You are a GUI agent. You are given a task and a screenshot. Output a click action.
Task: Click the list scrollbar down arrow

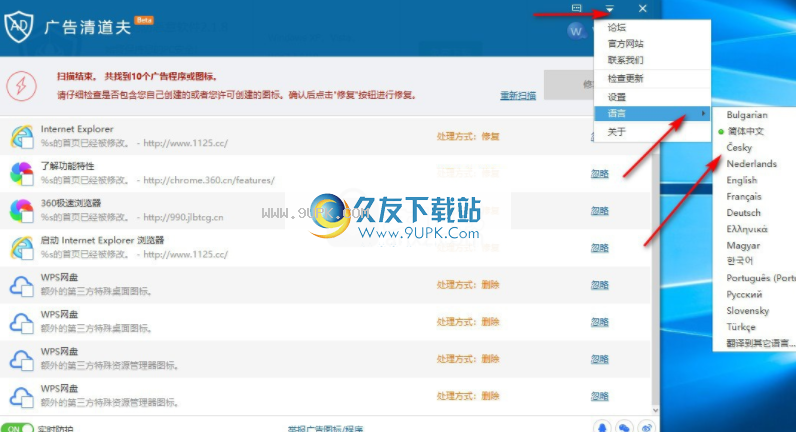click(x=655, y=410)
